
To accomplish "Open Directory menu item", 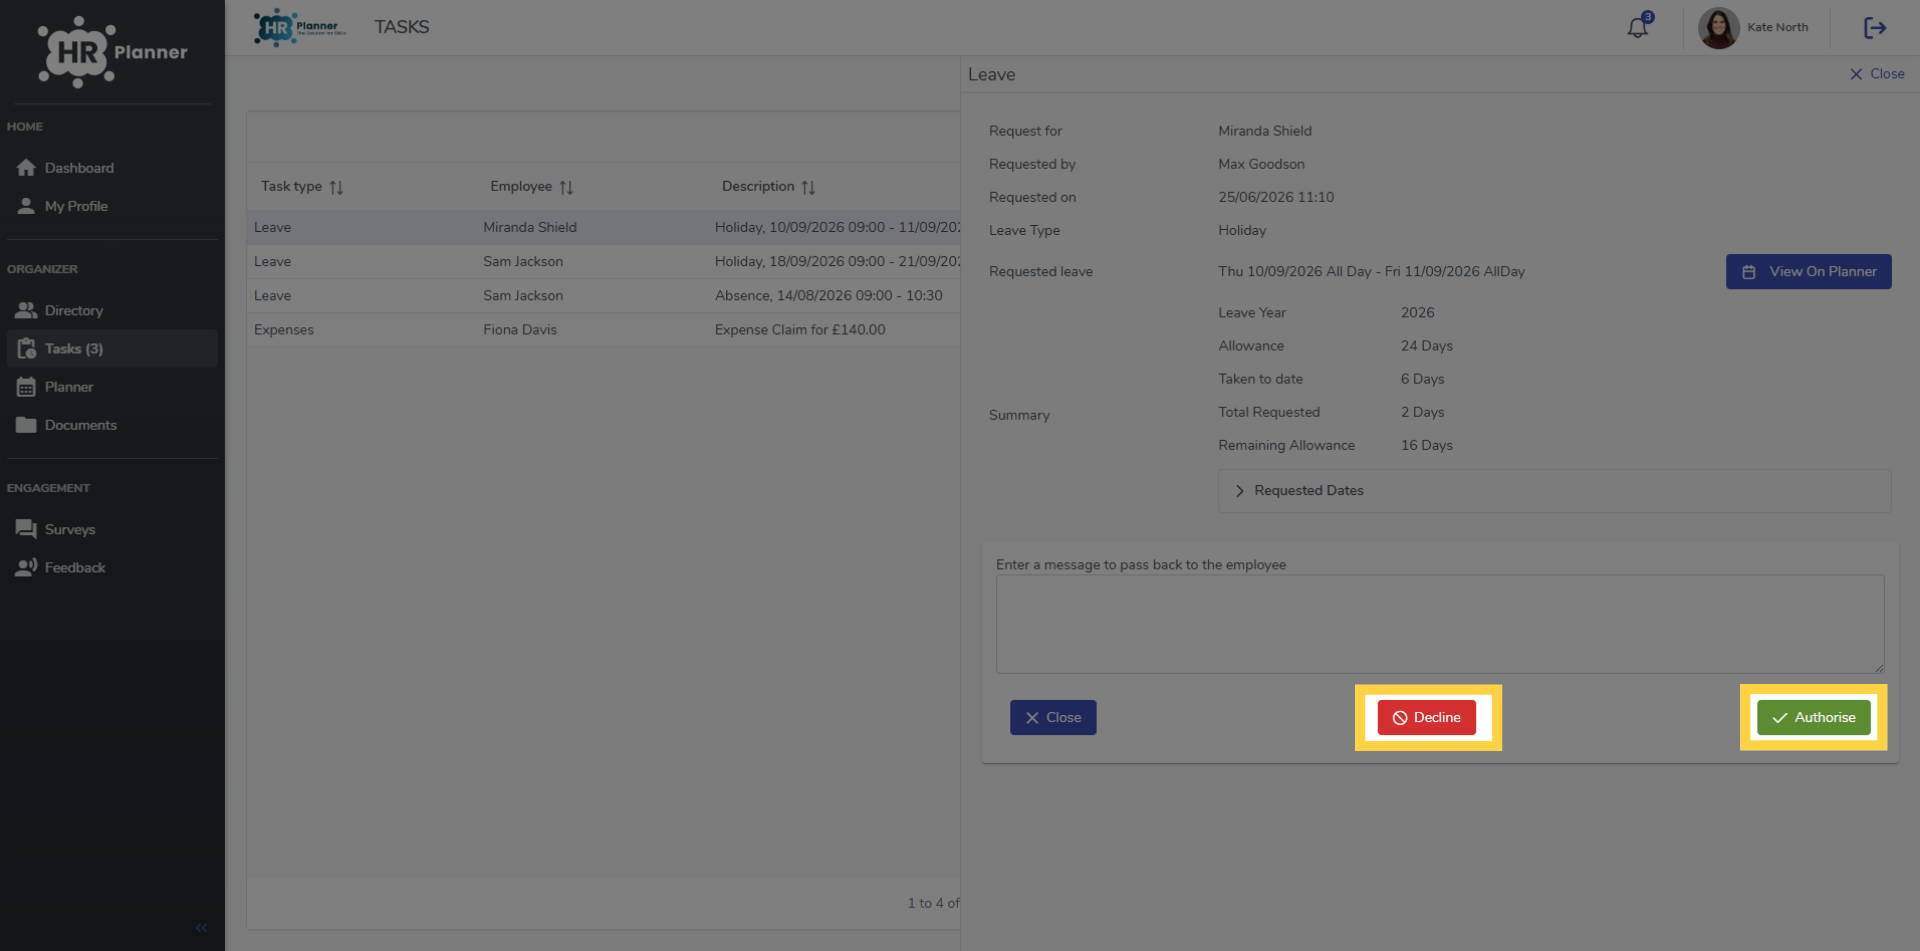I will coord(112,311).
